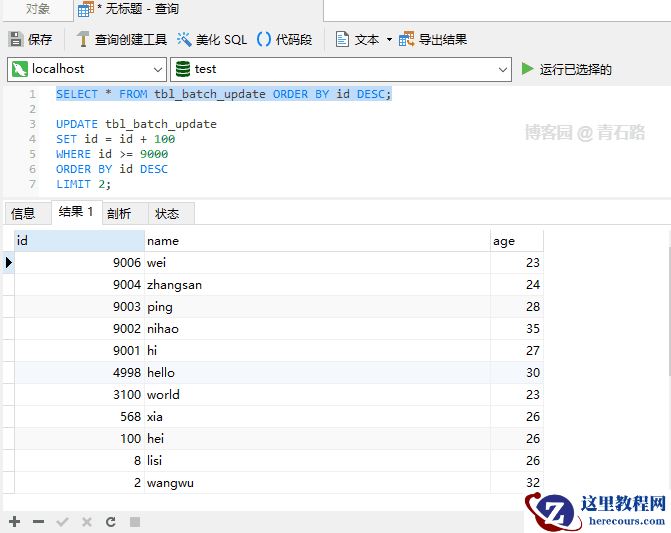Click the id column header

point(80,241)
